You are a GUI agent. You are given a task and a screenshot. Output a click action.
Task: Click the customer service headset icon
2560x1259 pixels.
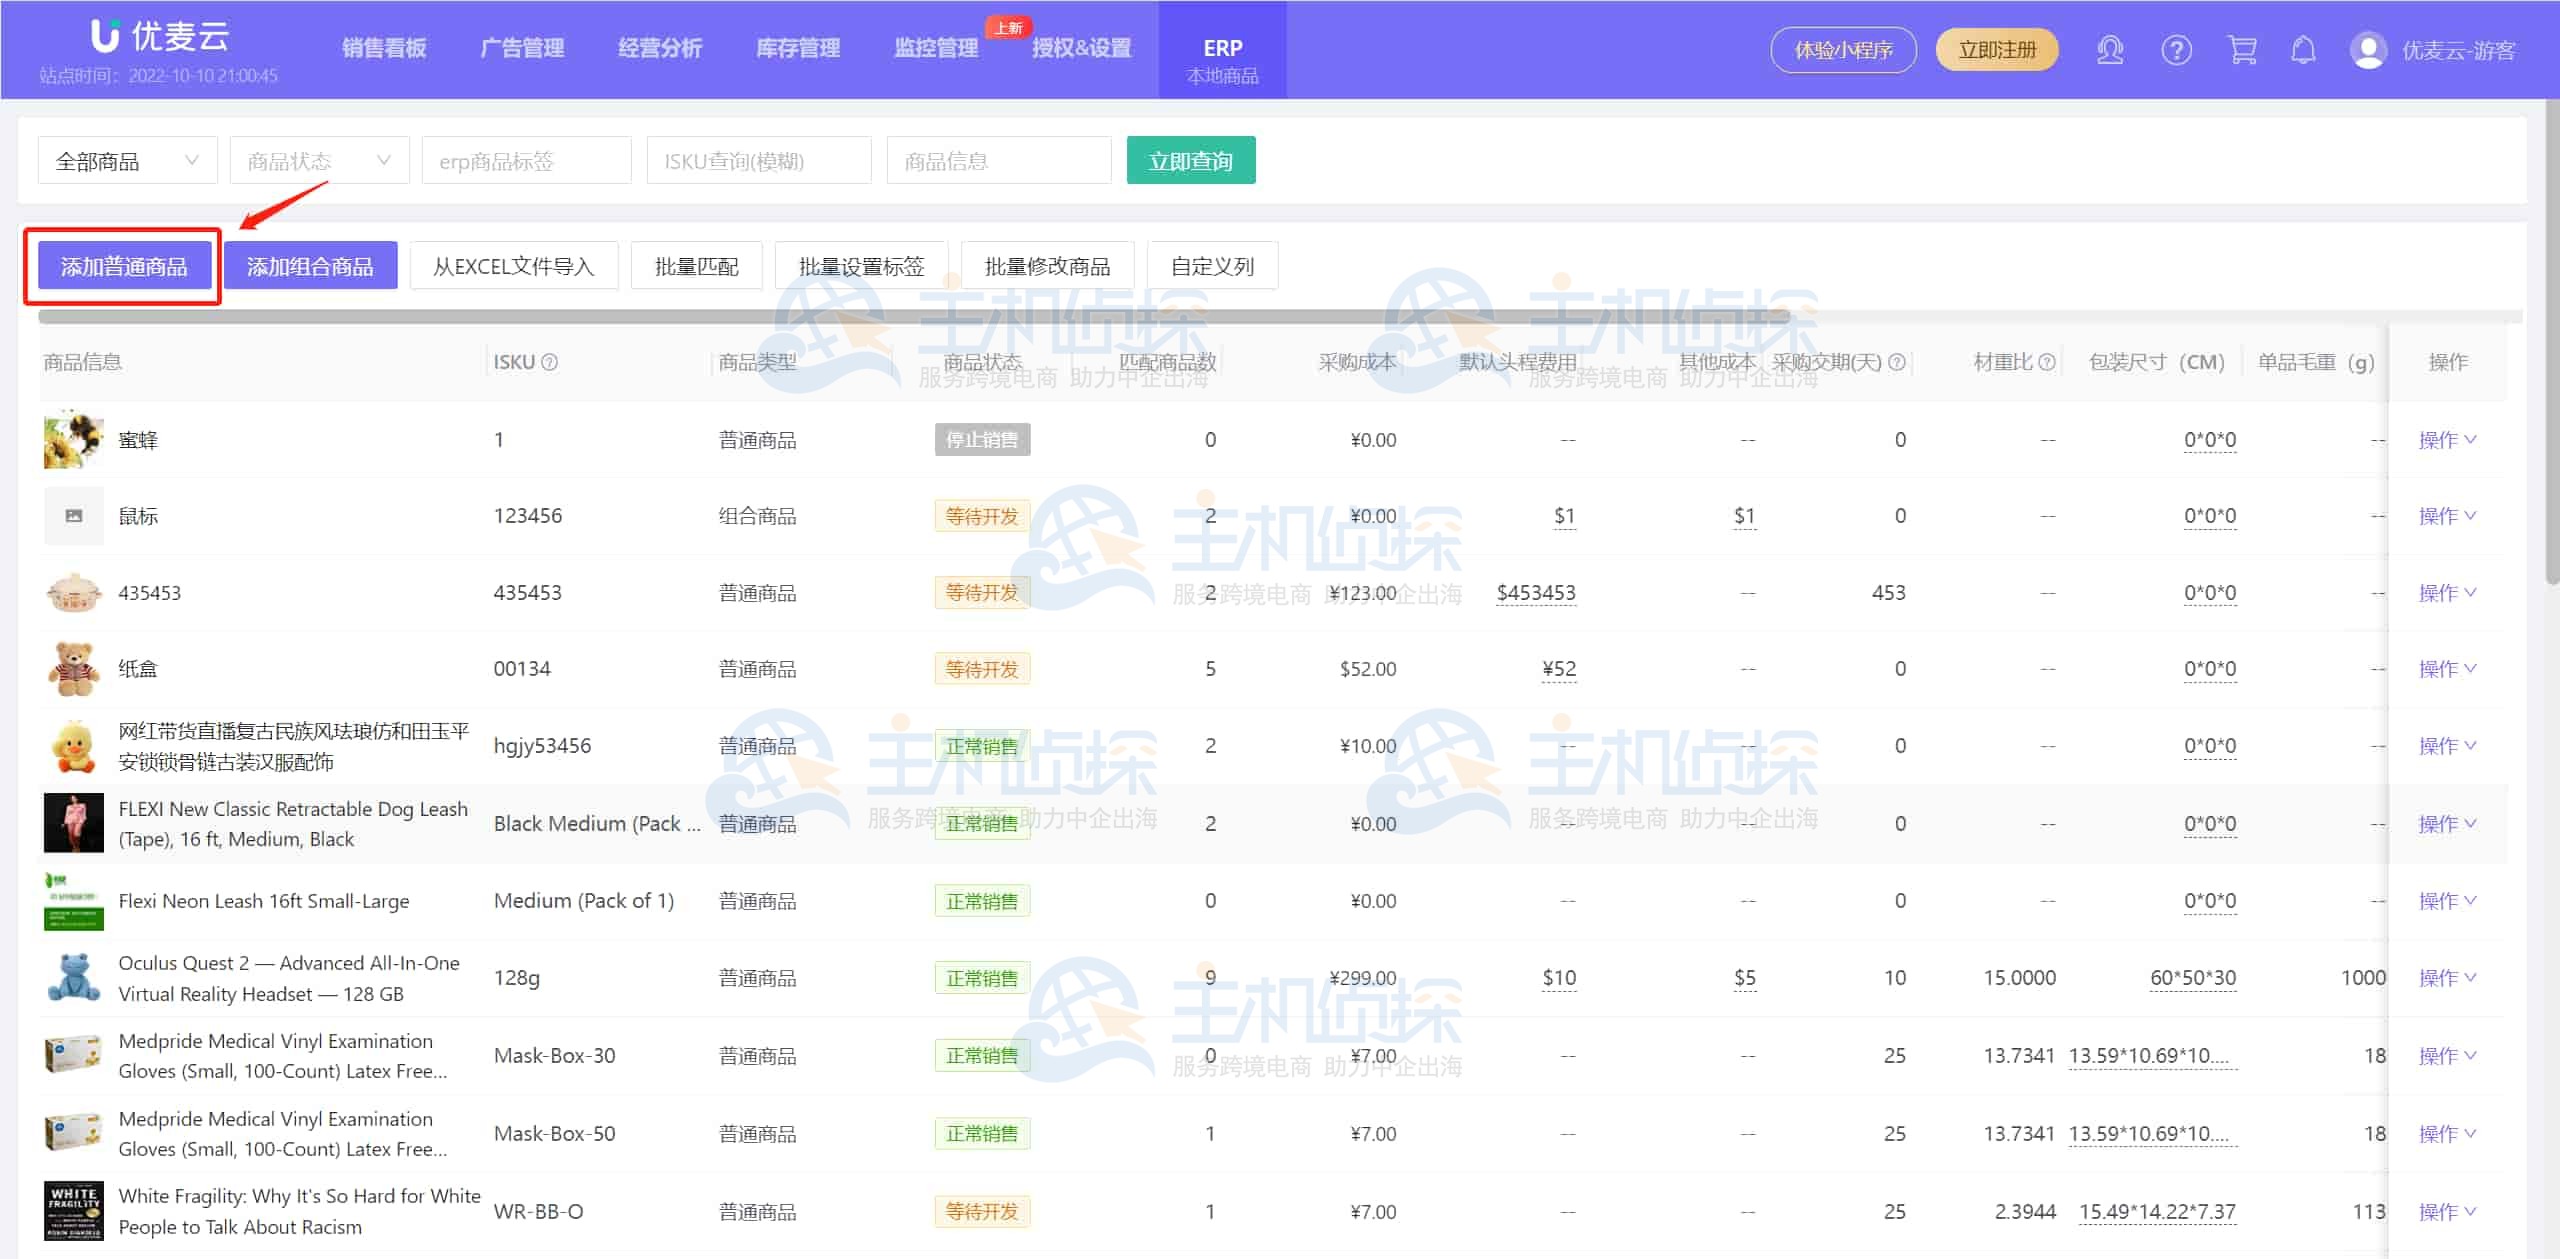point(2109,50)
